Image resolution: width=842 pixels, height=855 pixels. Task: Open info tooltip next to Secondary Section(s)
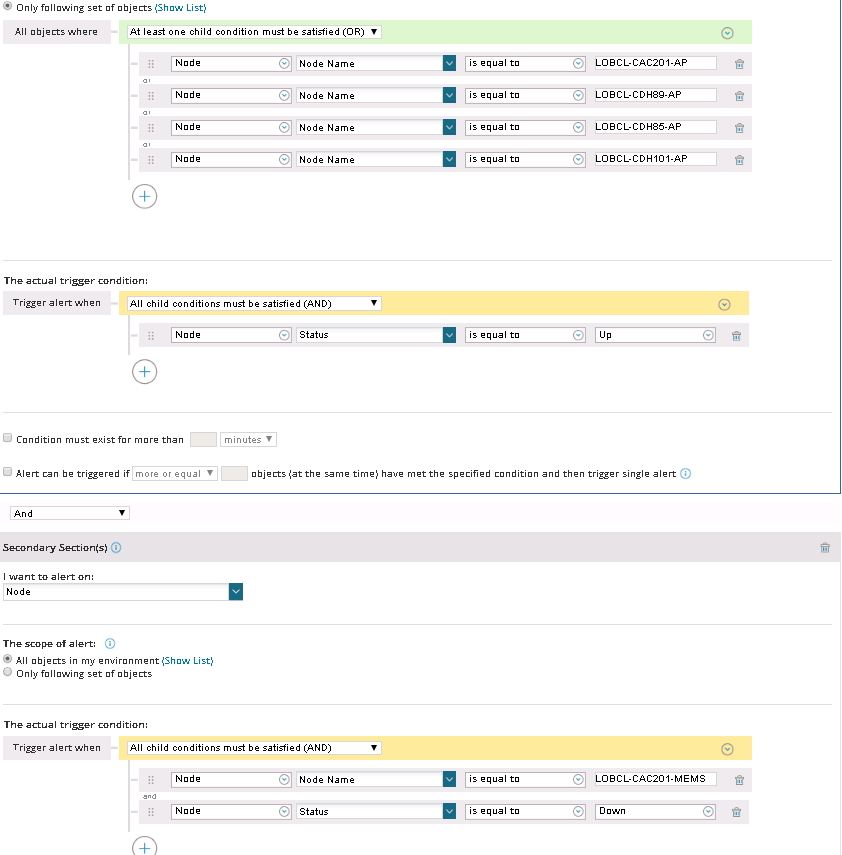tap(117, 548)
